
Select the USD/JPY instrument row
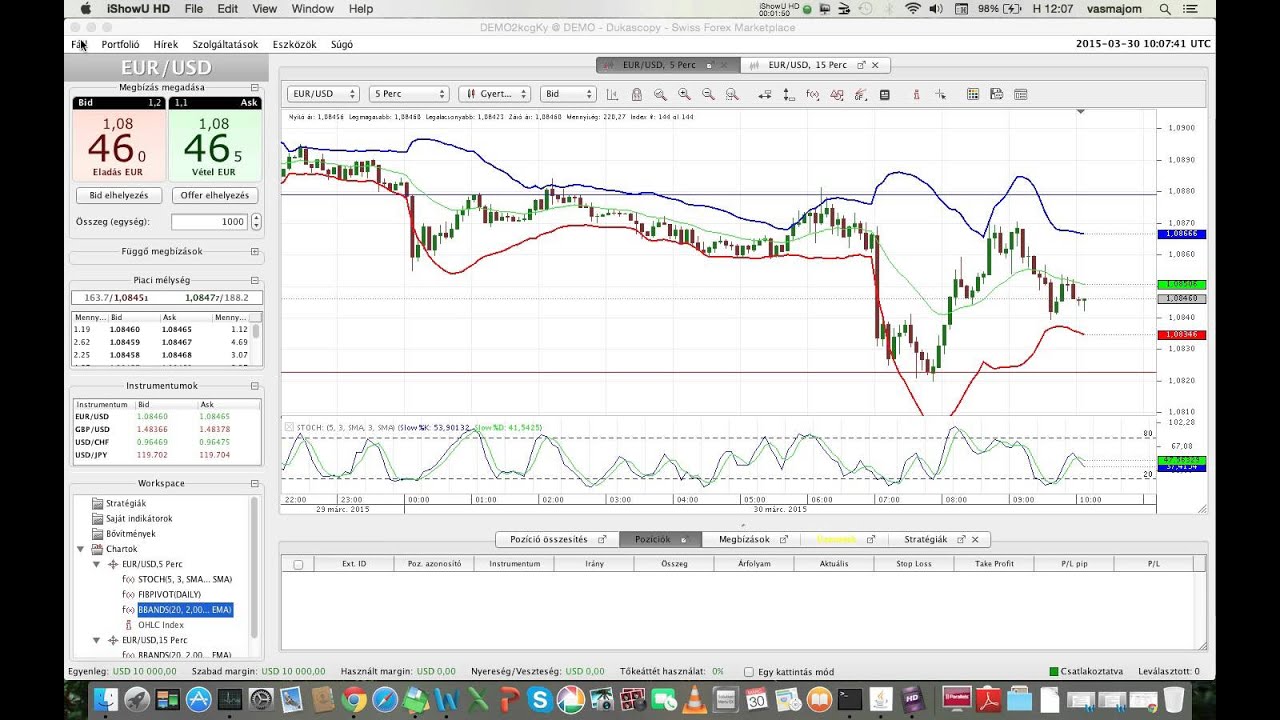point(166,455)
